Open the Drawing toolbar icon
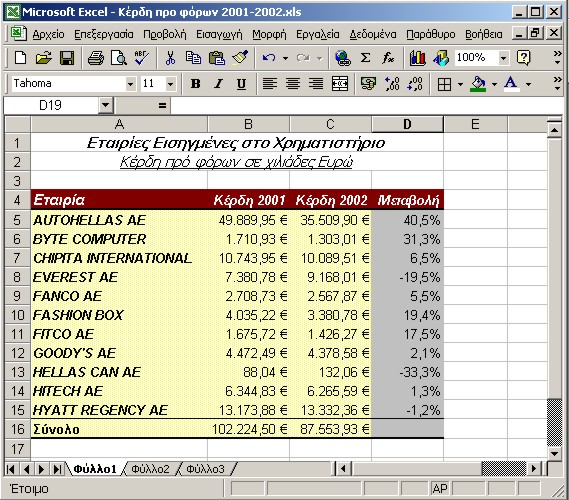Image resolution: width=569 pixels, height=500 pixels. click(441, 58)
